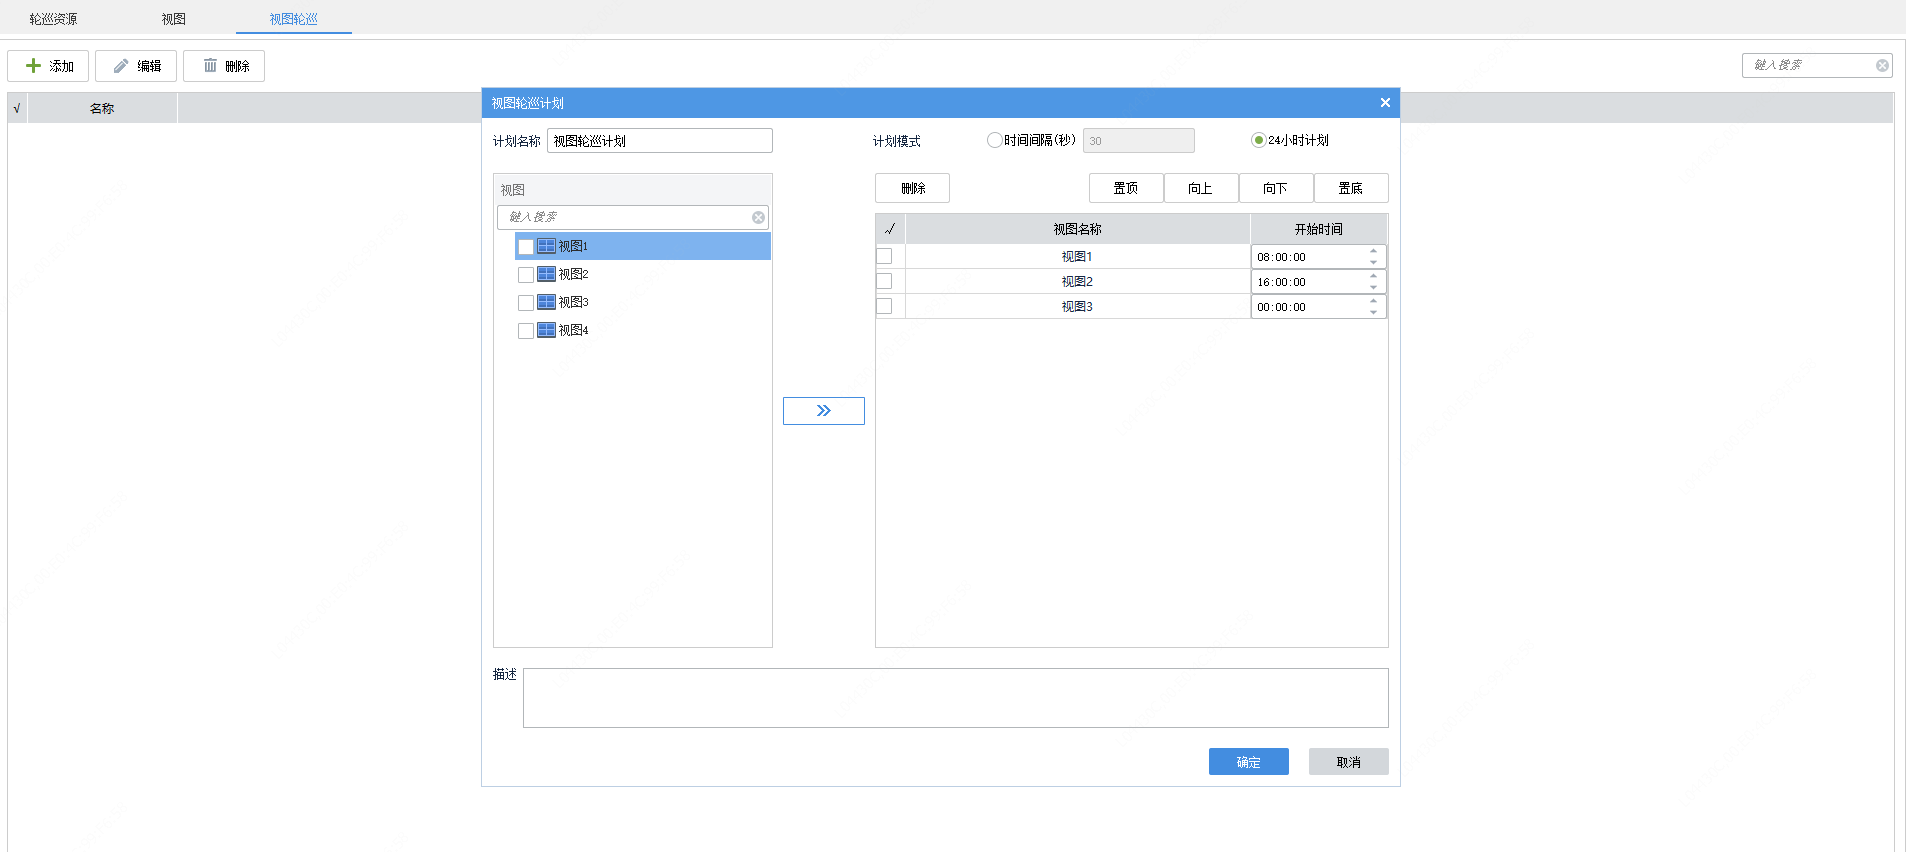
Task: Click into the 描述 description text area
Action: click(x=956, y=698)
